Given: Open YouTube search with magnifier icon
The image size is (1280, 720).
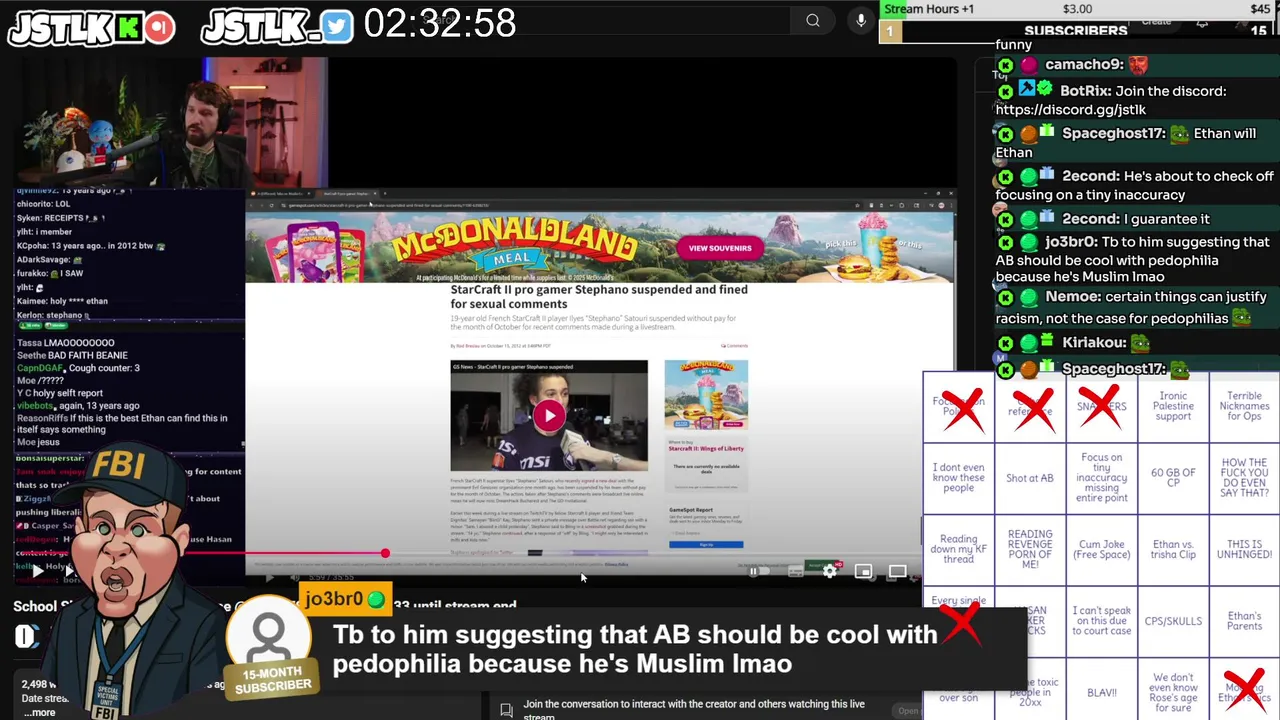Looking at the screenshot, I should click(x=813, y=20).
